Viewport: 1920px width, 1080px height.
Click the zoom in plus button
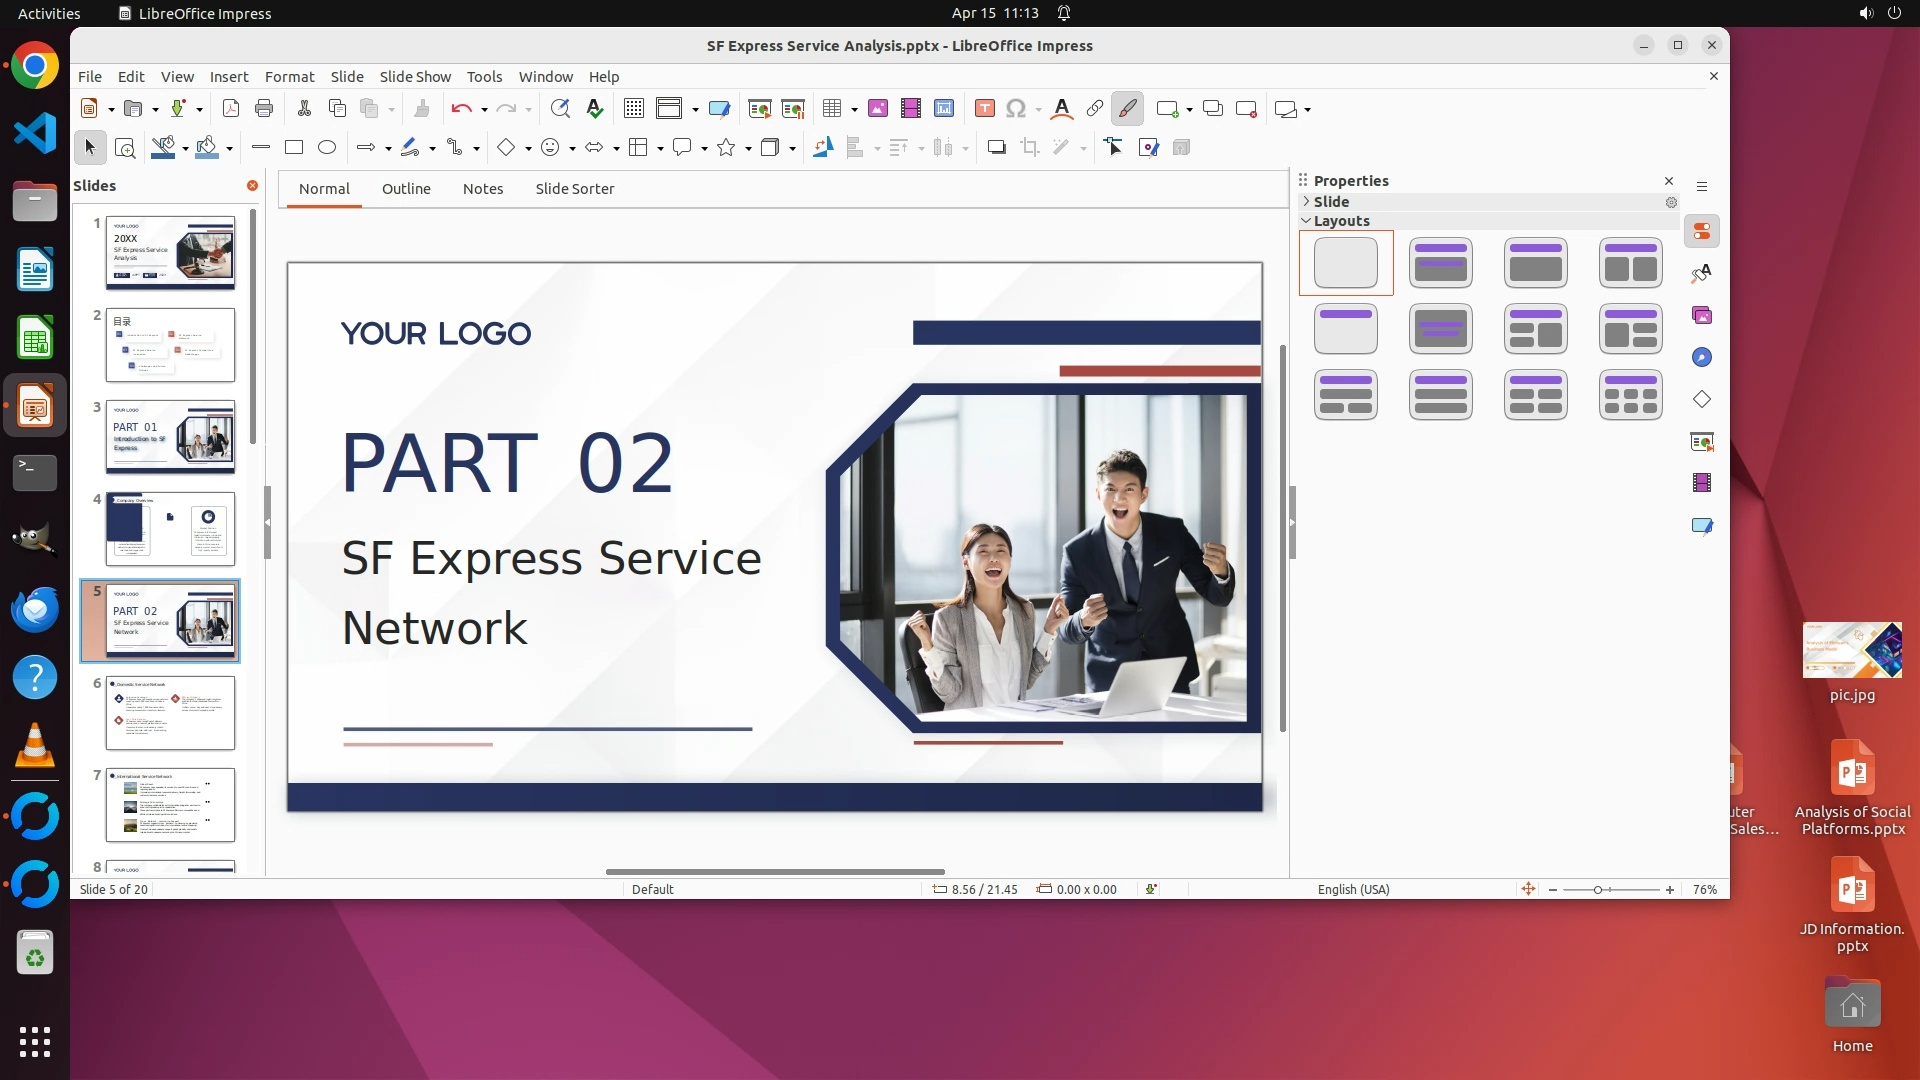[1670, 890]
